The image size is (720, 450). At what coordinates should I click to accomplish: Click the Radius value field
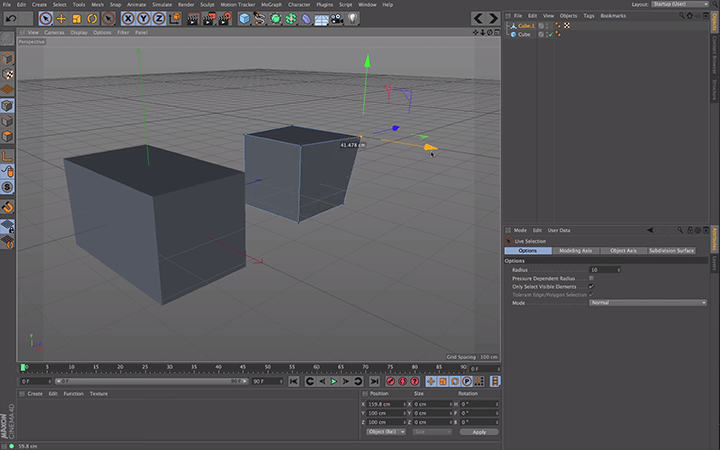pos(605,270)
